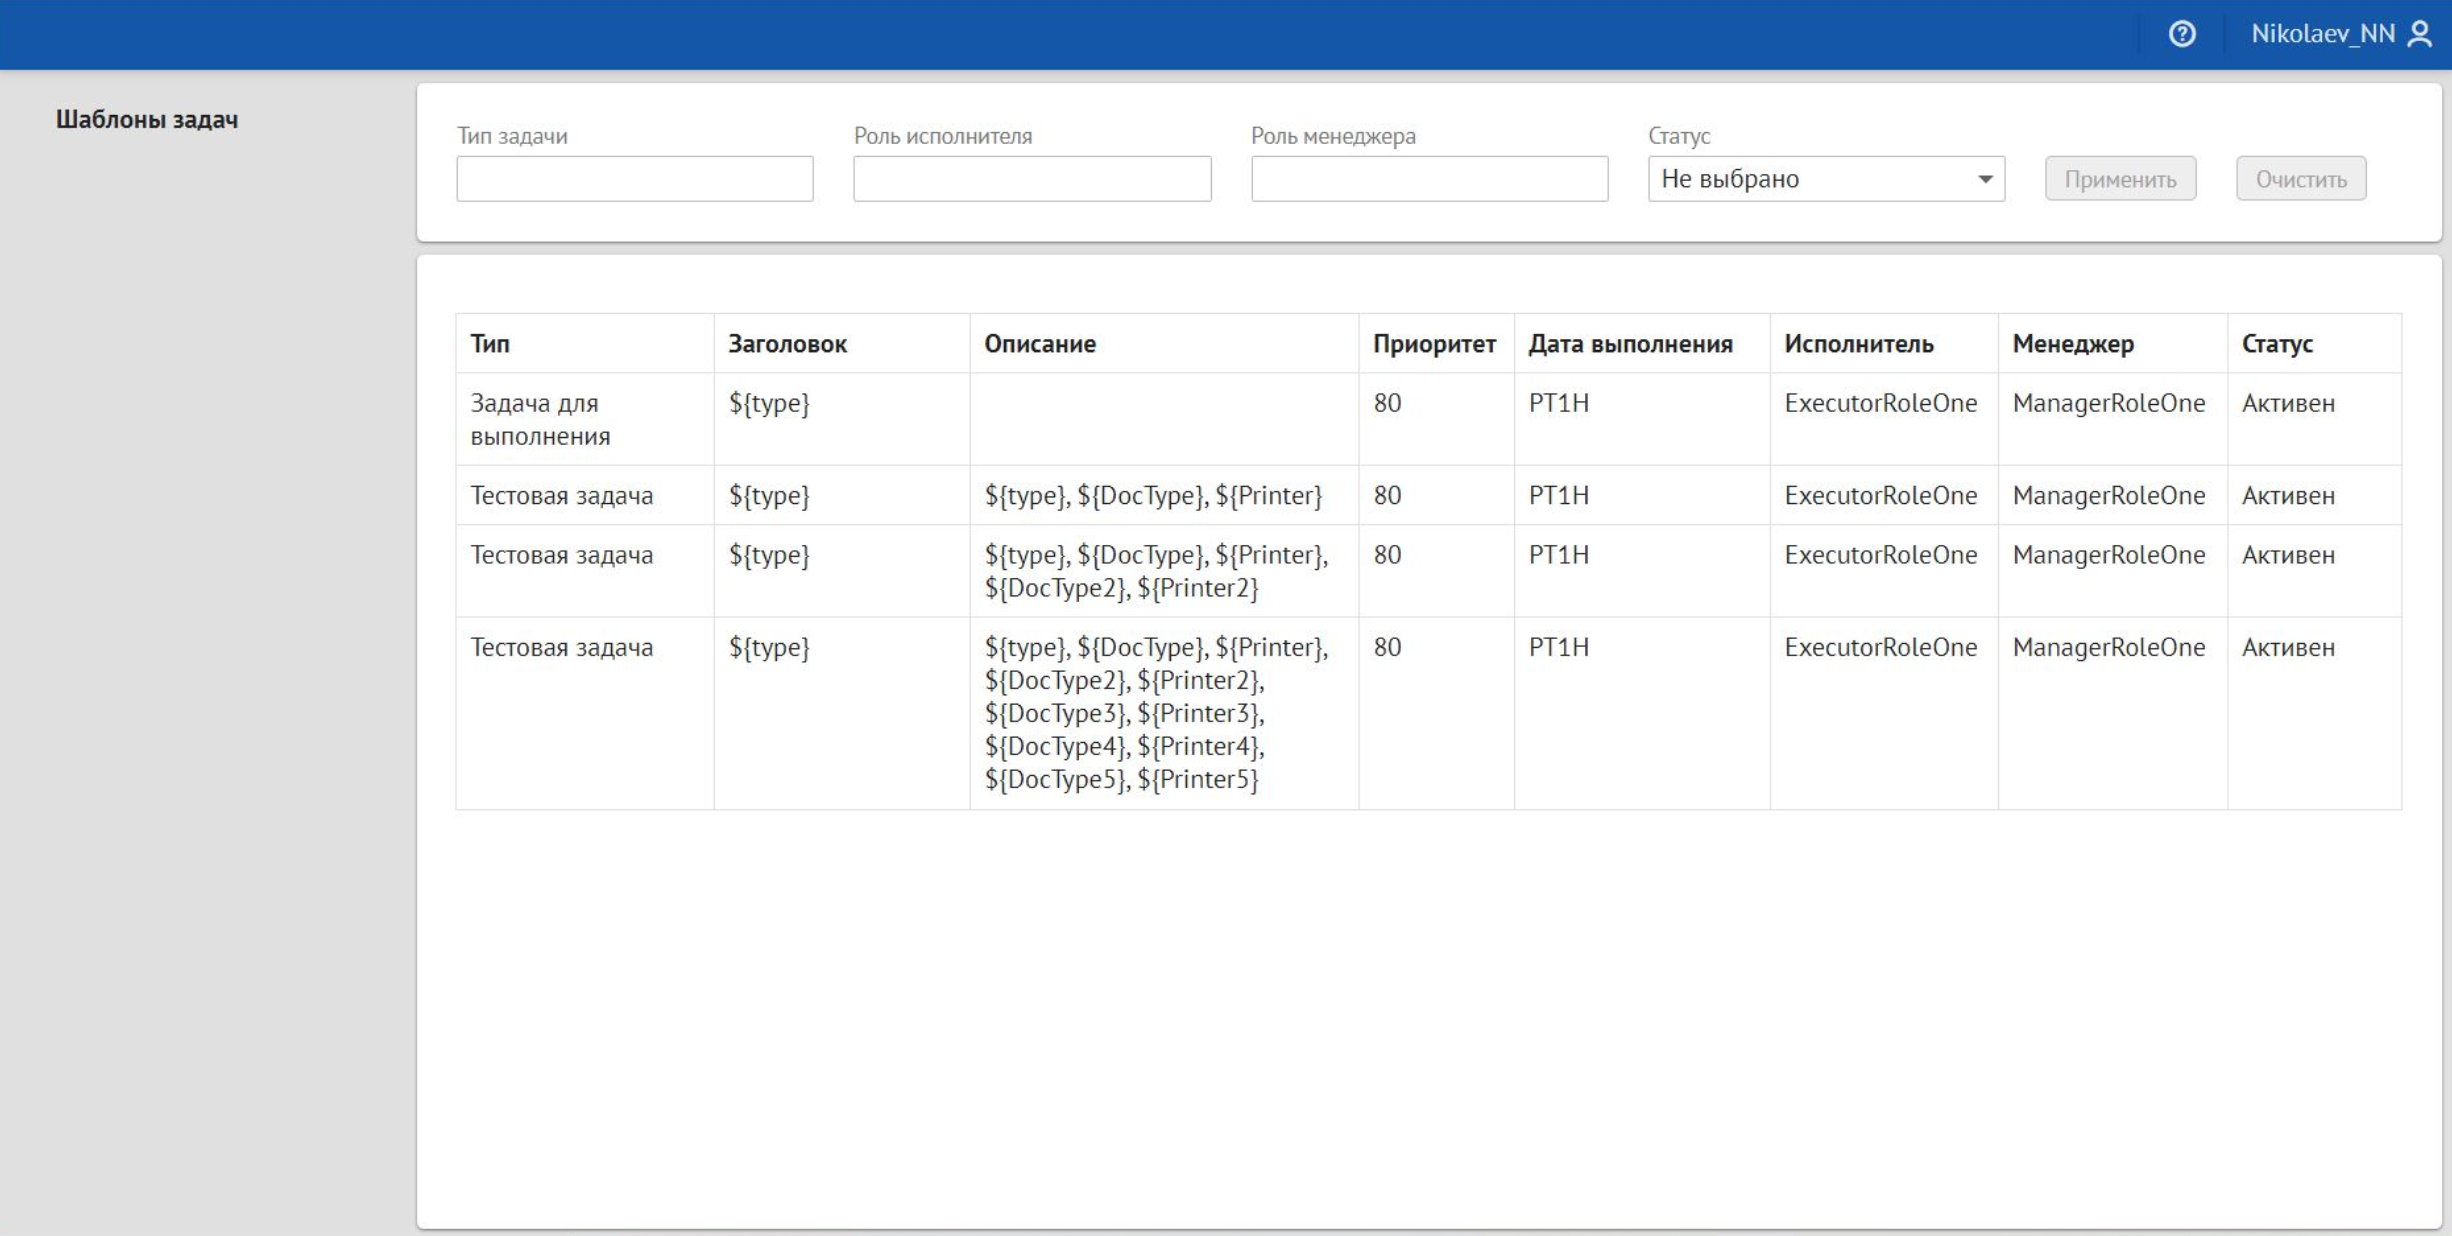Click the Роль исполнителя input field
Viewport: 2452px width, 1236px height.
[x=1032, y=179]
